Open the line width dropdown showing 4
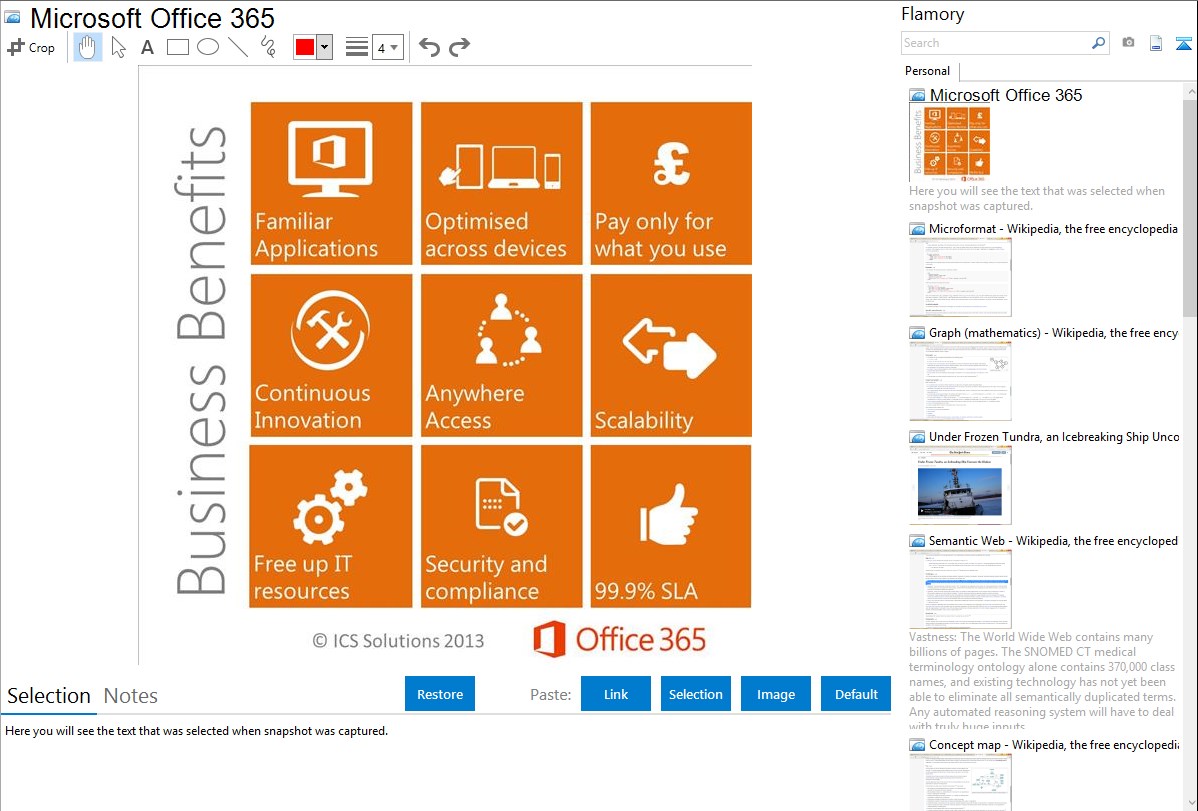 tap(388, 47)
